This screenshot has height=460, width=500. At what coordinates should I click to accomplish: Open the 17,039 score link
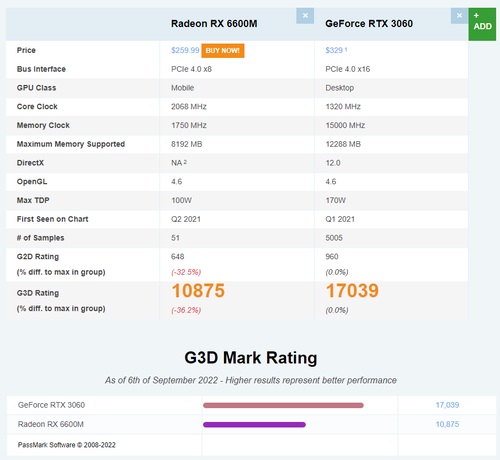pyautogui.click(x=447, y=405)
